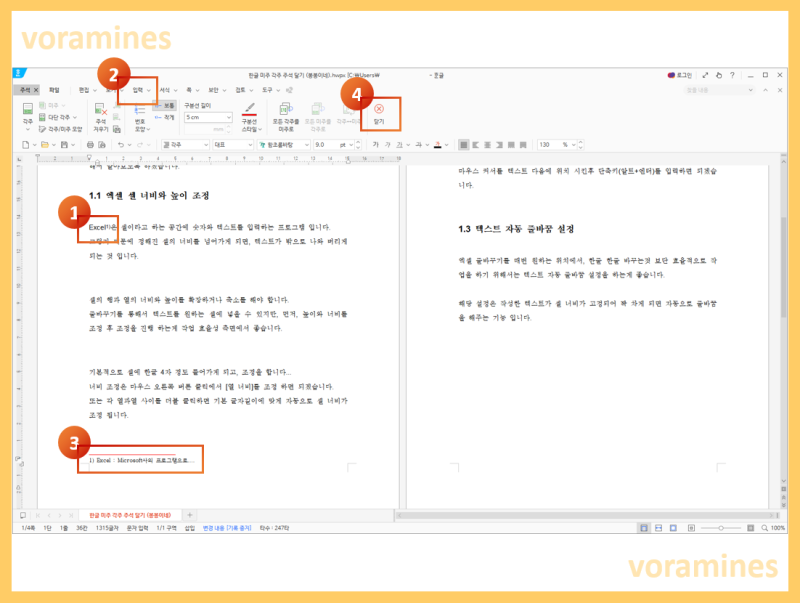Open the paragraph style 각주 dropdown
The height and width of the screenshot is (603, 800).
click(x=185, y=145)
